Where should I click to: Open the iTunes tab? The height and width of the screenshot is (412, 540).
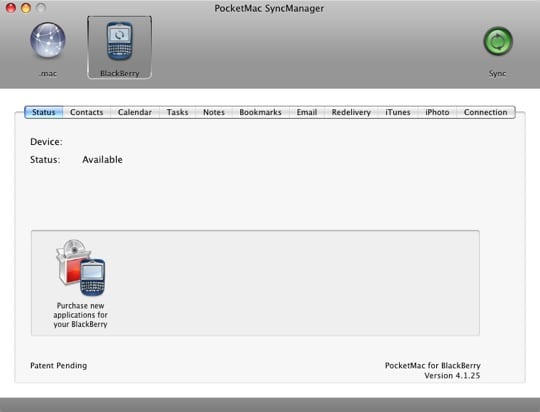(x=398, y=112)
